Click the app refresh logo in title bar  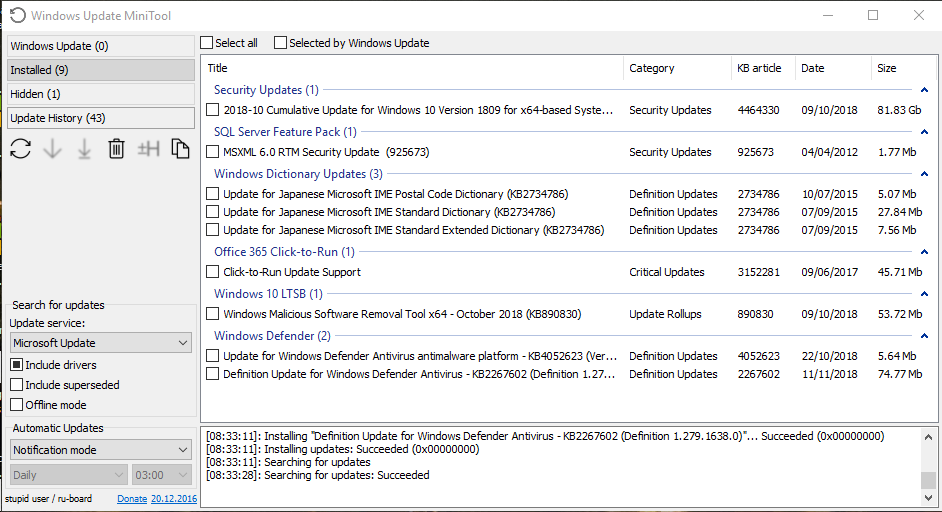pyautogui.click(x=18, y=16)
